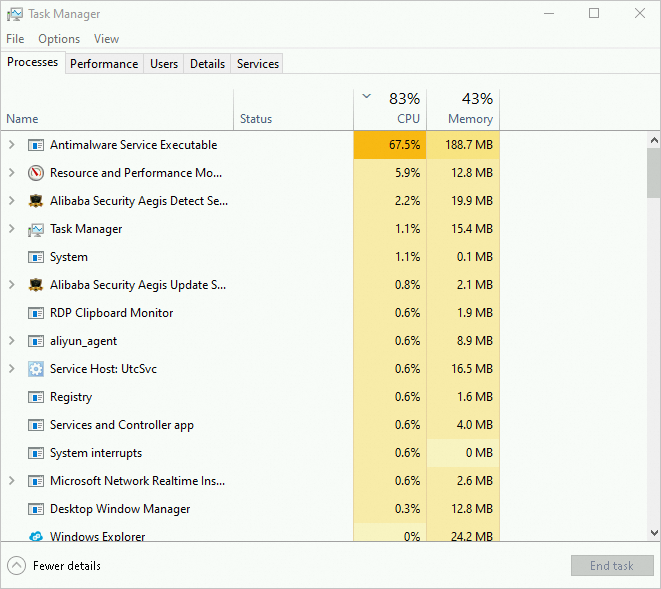Viewport: 661px width, 589px height.
Task: Open the File menu
Action: pyautogui.click(x=15, y=39)
